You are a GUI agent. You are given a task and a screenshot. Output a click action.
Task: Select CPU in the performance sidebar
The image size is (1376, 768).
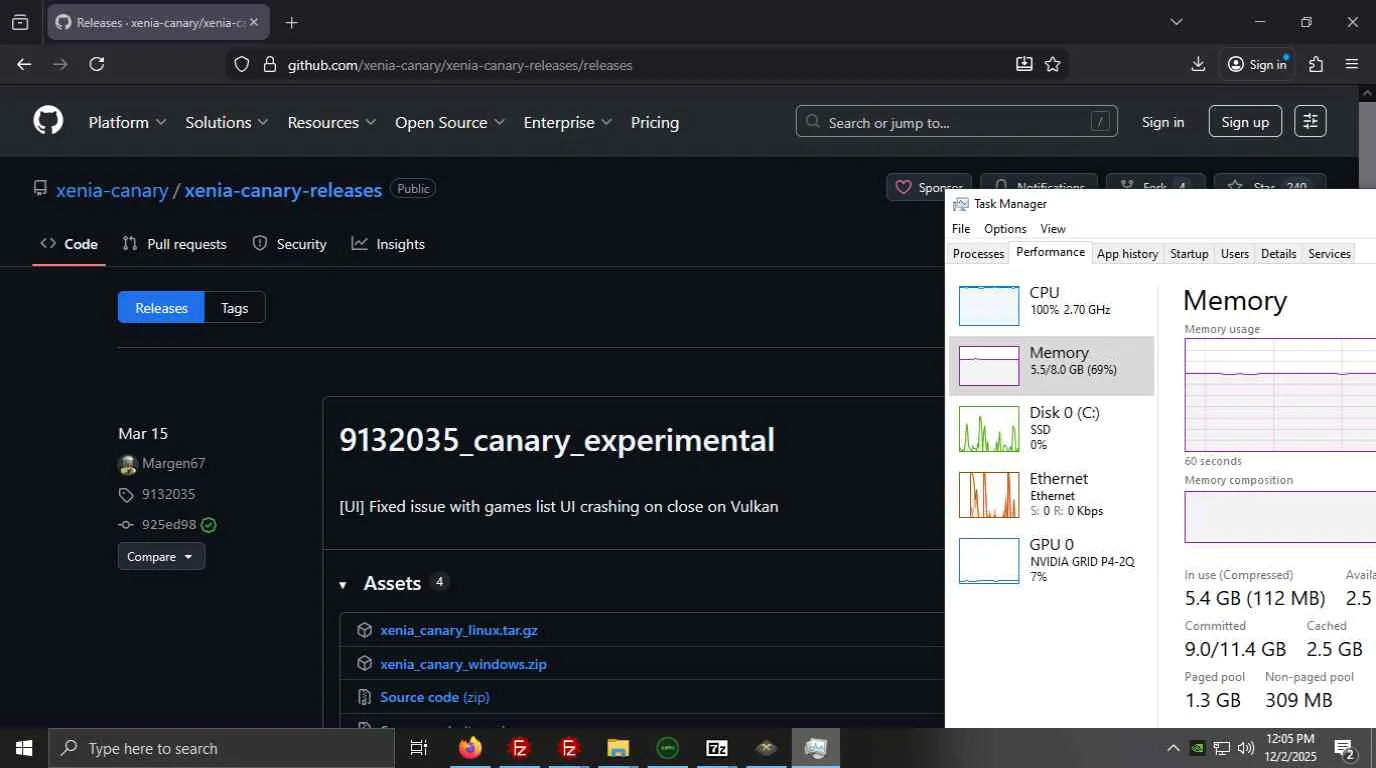[1051, 305]
